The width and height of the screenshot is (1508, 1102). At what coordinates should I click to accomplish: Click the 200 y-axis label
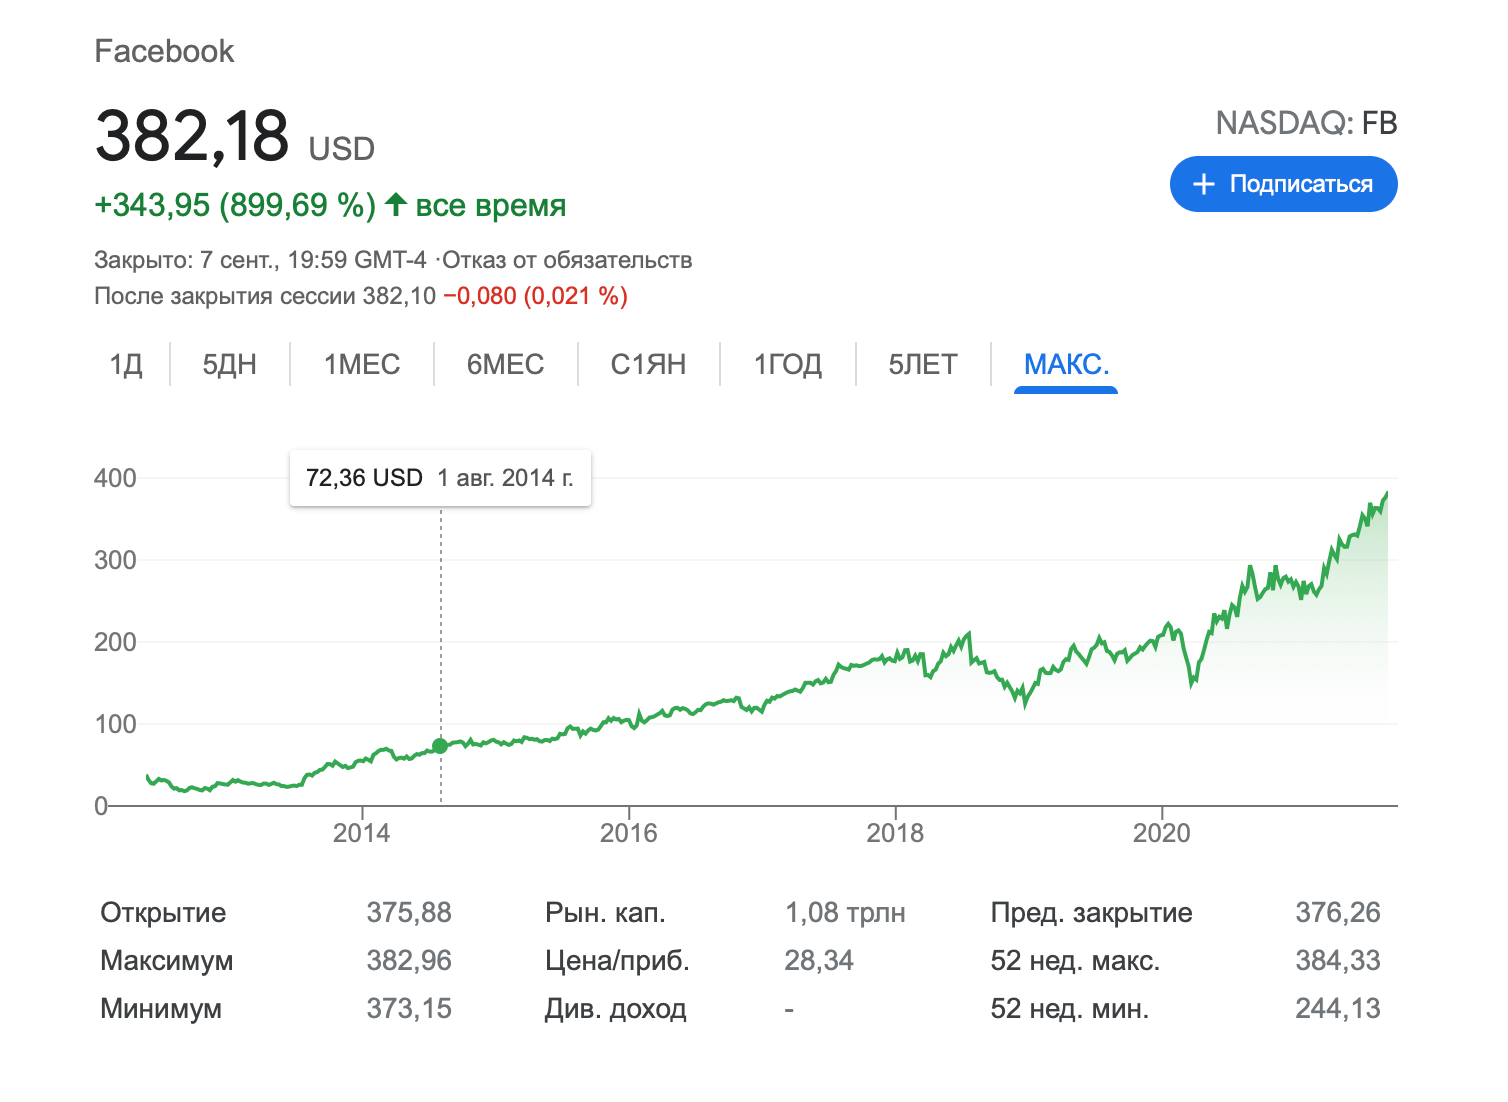tap(115, 642)
